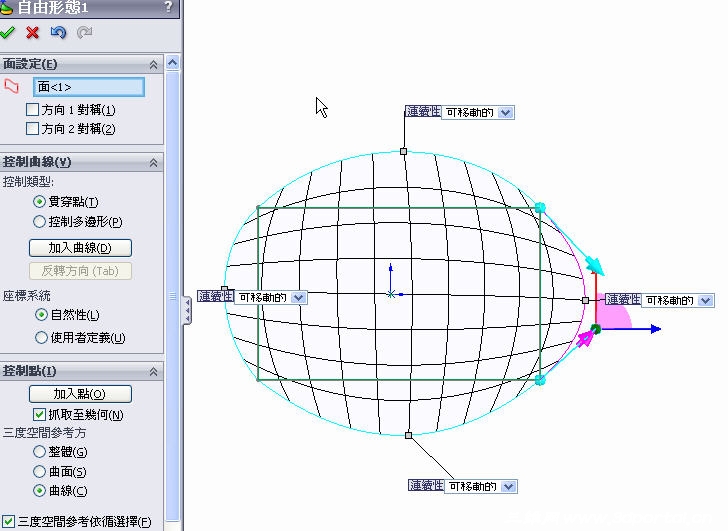728x531 pixels.
Task: Confirm the freeform feature with green checkmark
Action: pyautogui.click(x=7, y=32)
